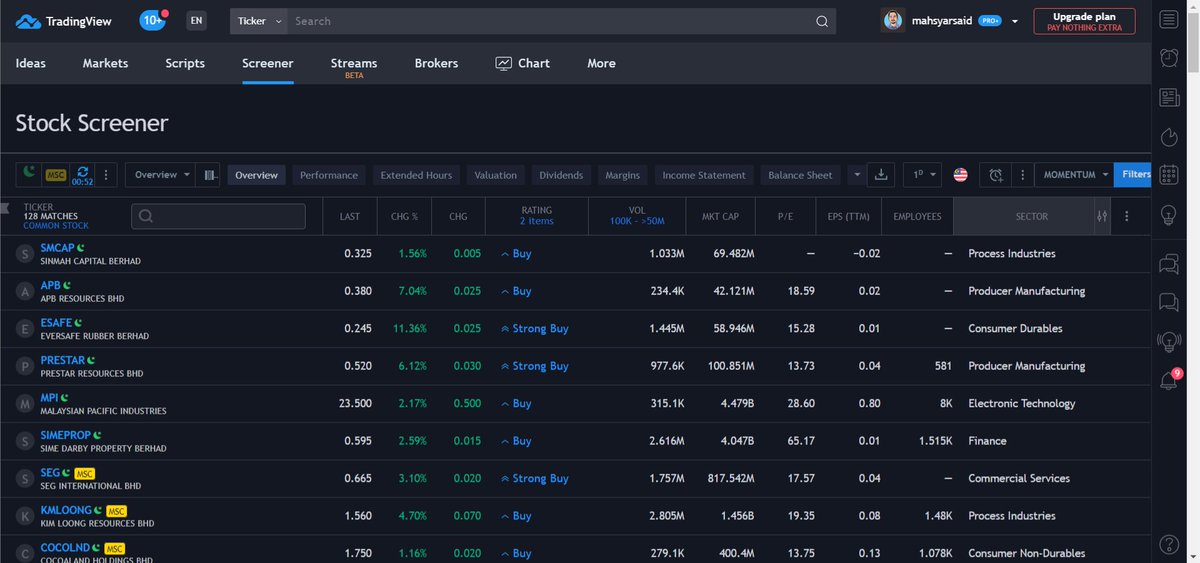Viewport: 1200px width, 563px height.
Task: Click the export screener data download icon
Action: pos(881,175)
